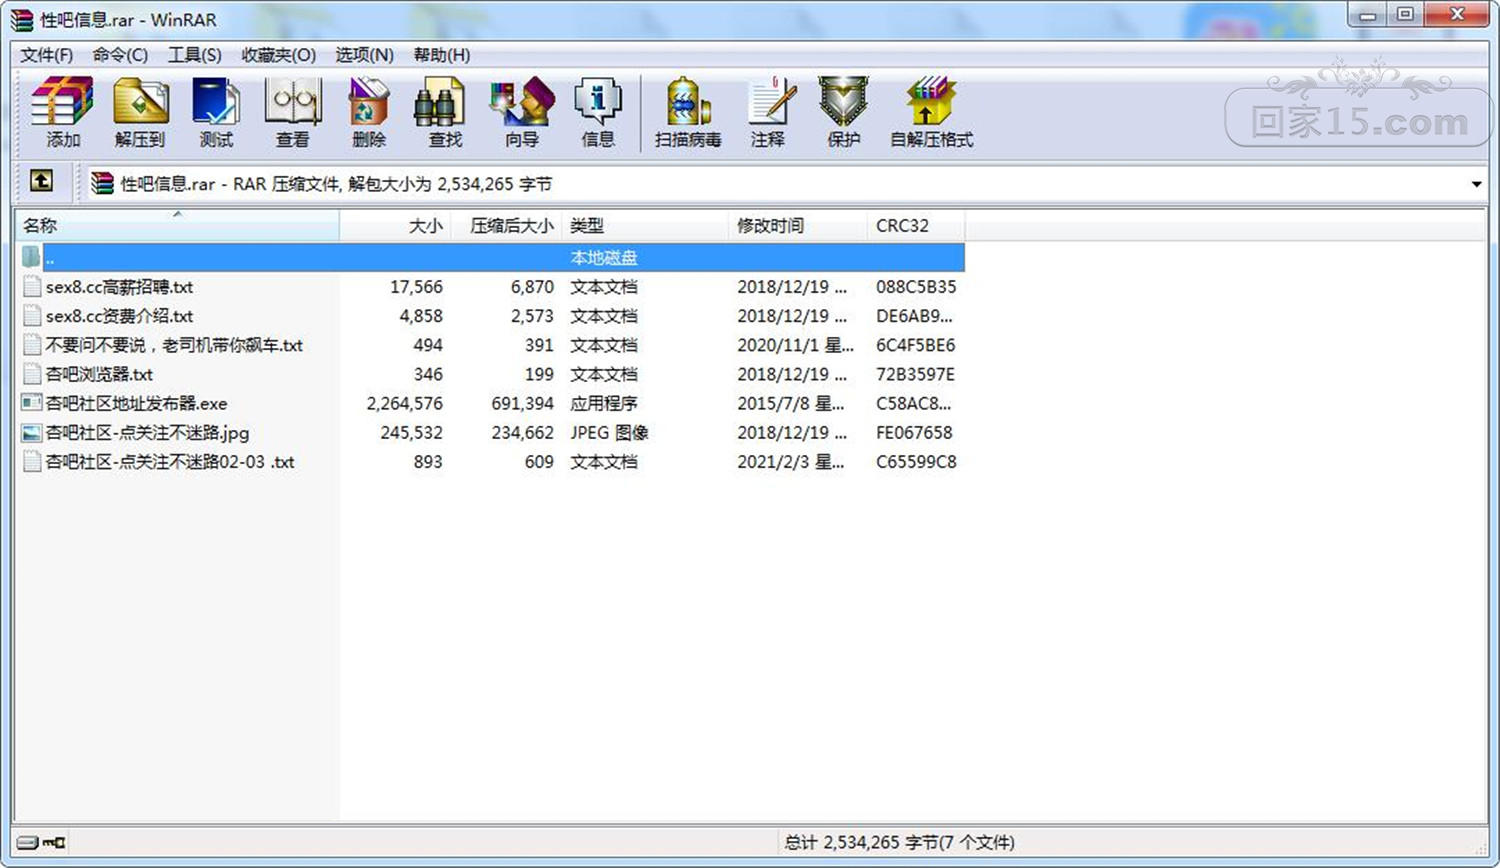Click the Virus Scan (扫描病毒) icon
Viewport: 1500px width, 868px height.
688,112
